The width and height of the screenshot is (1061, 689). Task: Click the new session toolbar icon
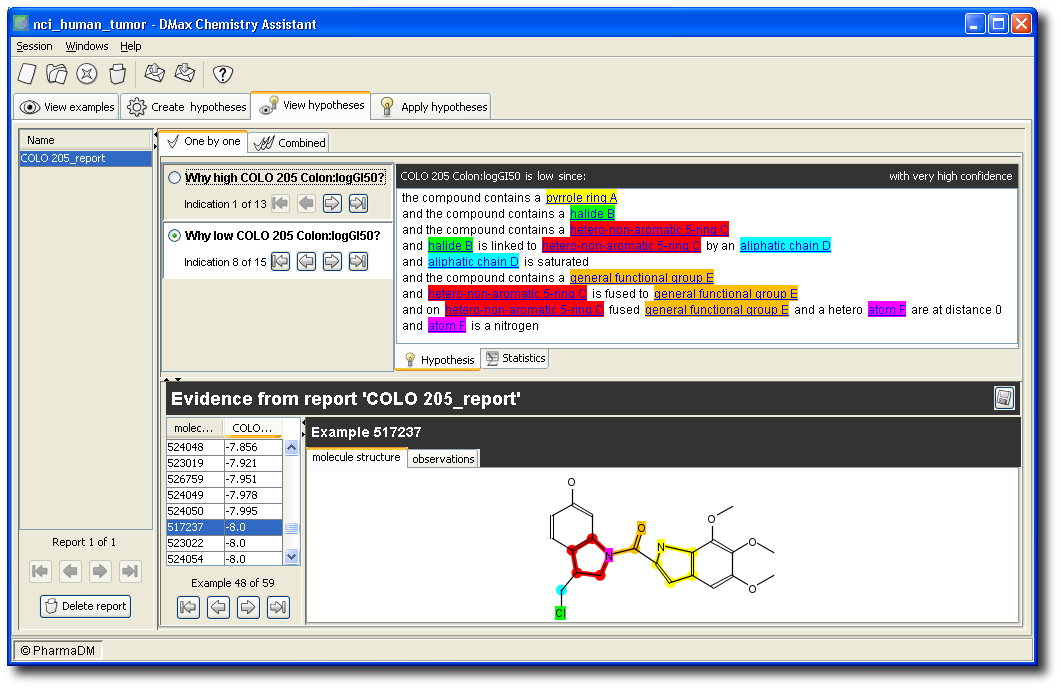click(28, 73)
